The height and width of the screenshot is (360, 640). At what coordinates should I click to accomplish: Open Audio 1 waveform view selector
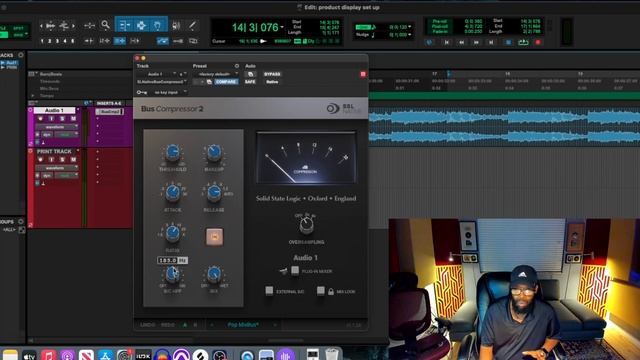pos(56,127)
